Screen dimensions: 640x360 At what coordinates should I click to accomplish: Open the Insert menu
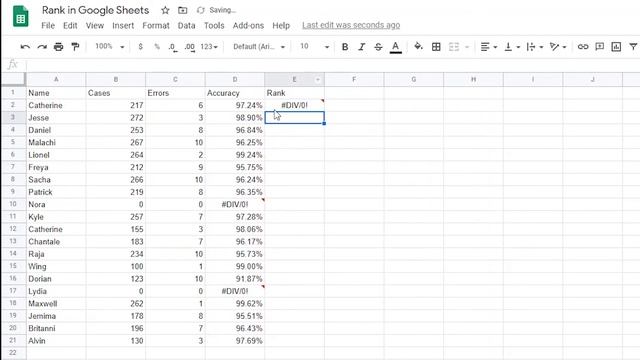(123, 25)
